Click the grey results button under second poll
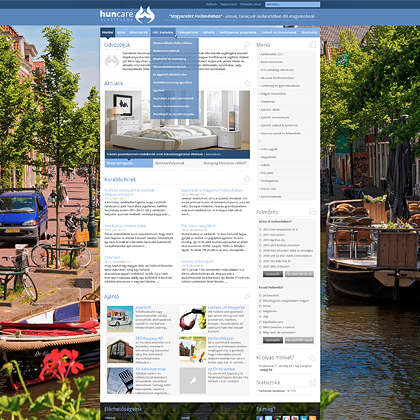420x420 pixels. (x=299, y=340)
